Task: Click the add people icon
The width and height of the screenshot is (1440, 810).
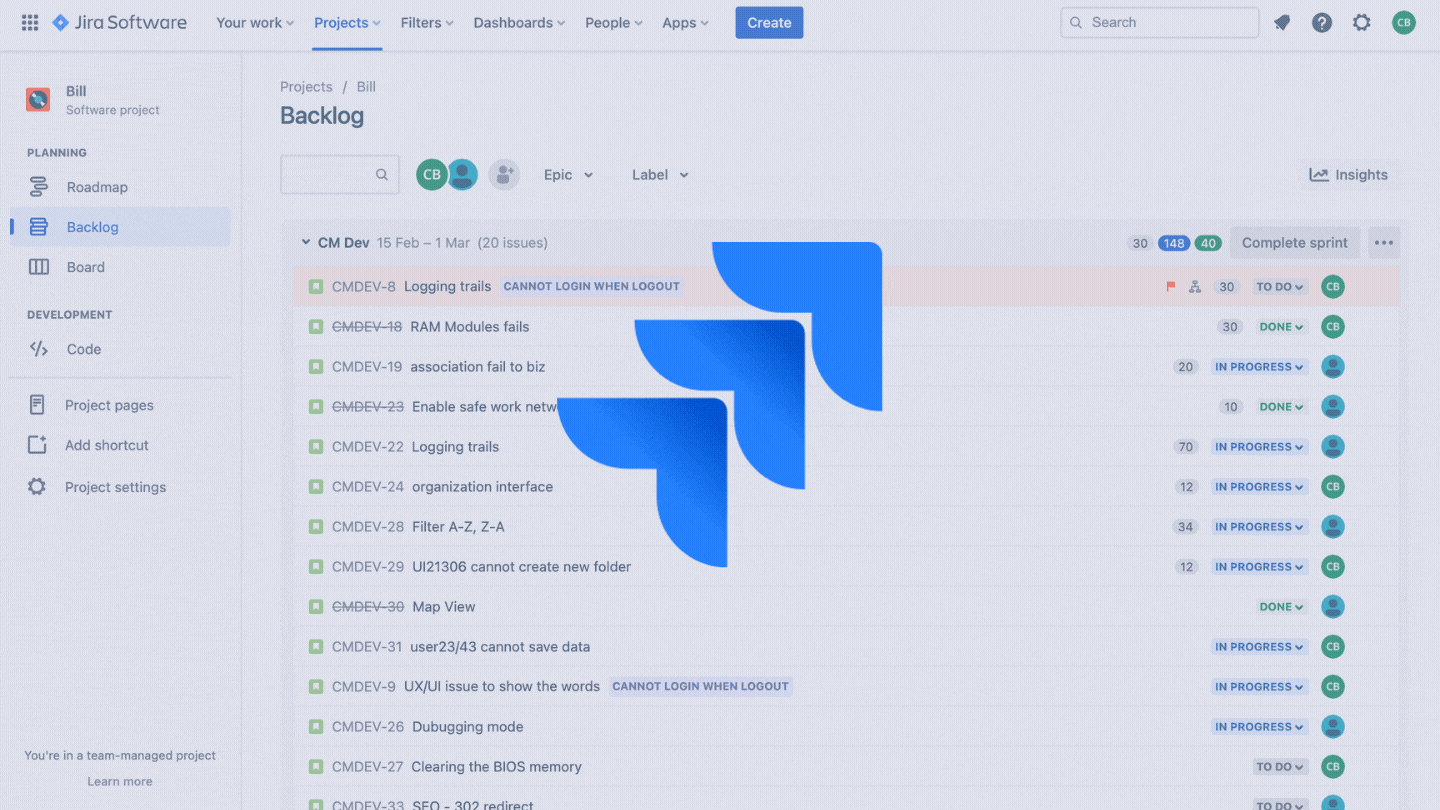Action: 504,174
